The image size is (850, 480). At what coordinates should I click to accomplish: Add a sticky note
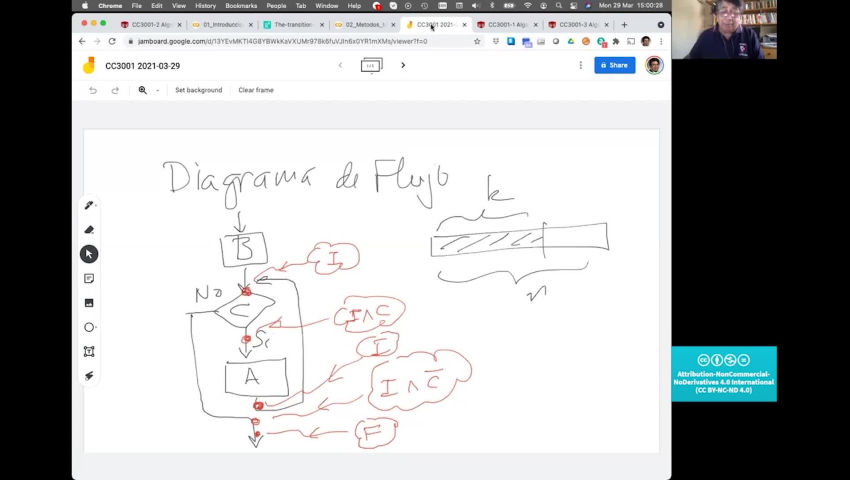(89, 278)
